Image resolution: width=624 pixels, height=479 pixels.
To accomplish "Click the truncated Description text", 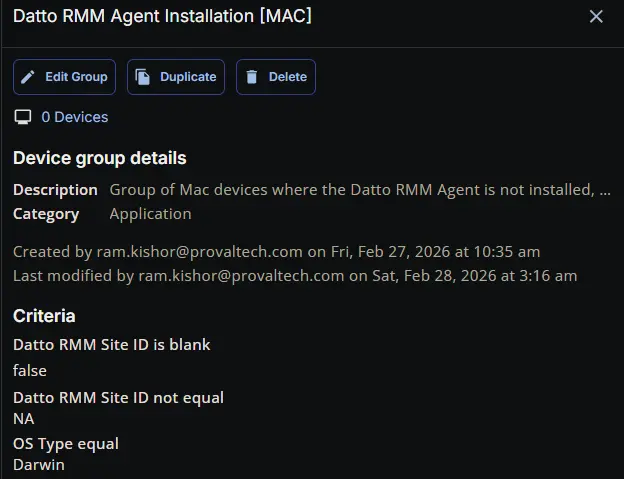I will coord(360,189).
